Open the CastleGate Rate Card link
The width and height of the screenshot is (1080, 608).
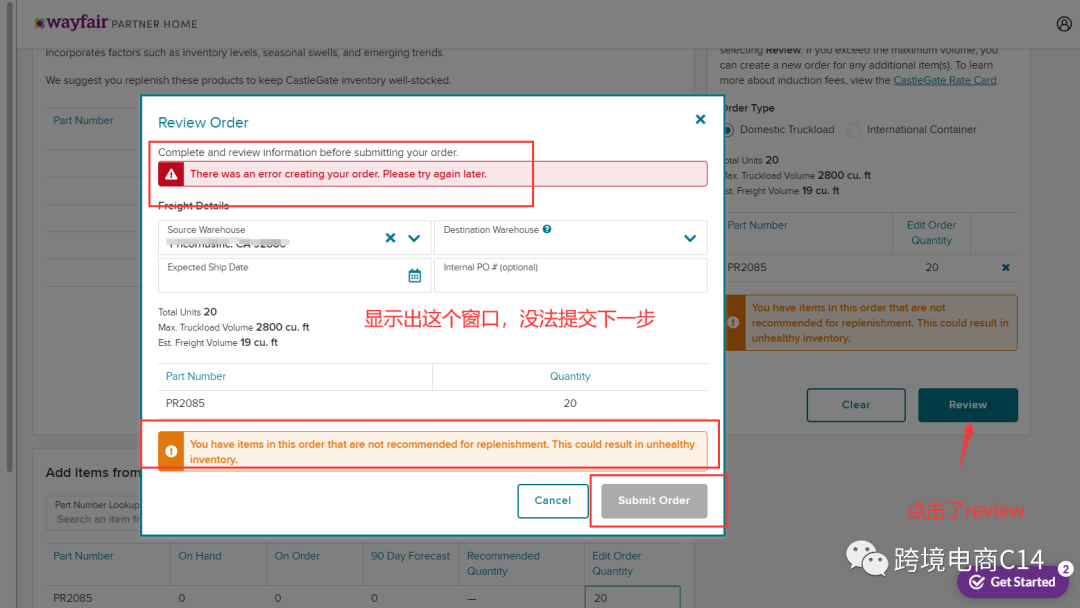tap(944, 79)
